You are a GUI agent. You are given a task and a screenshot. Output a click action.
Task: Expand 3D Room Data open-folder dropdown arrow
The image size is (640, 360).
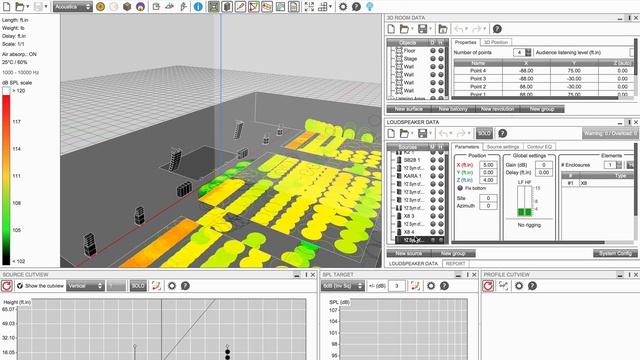412,29
